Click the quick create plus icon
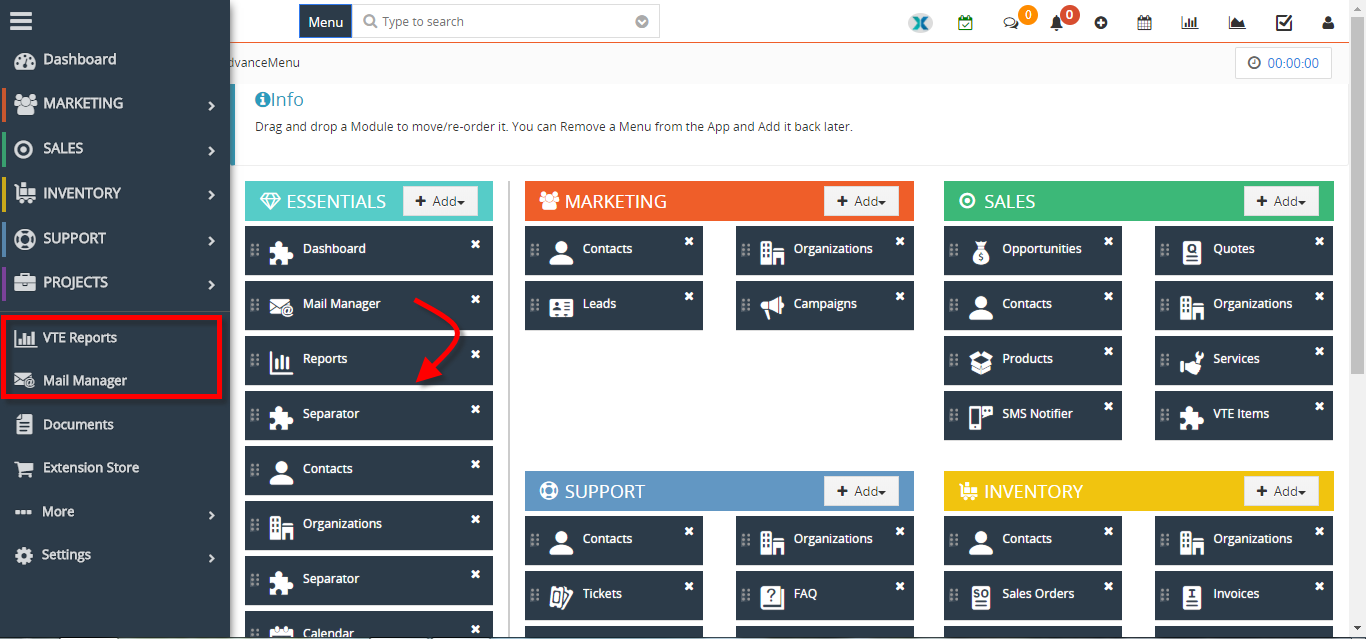Image resolution: width=1366 pixels, height=639 pixels. pyautogui.click(x=1101, y=23)
